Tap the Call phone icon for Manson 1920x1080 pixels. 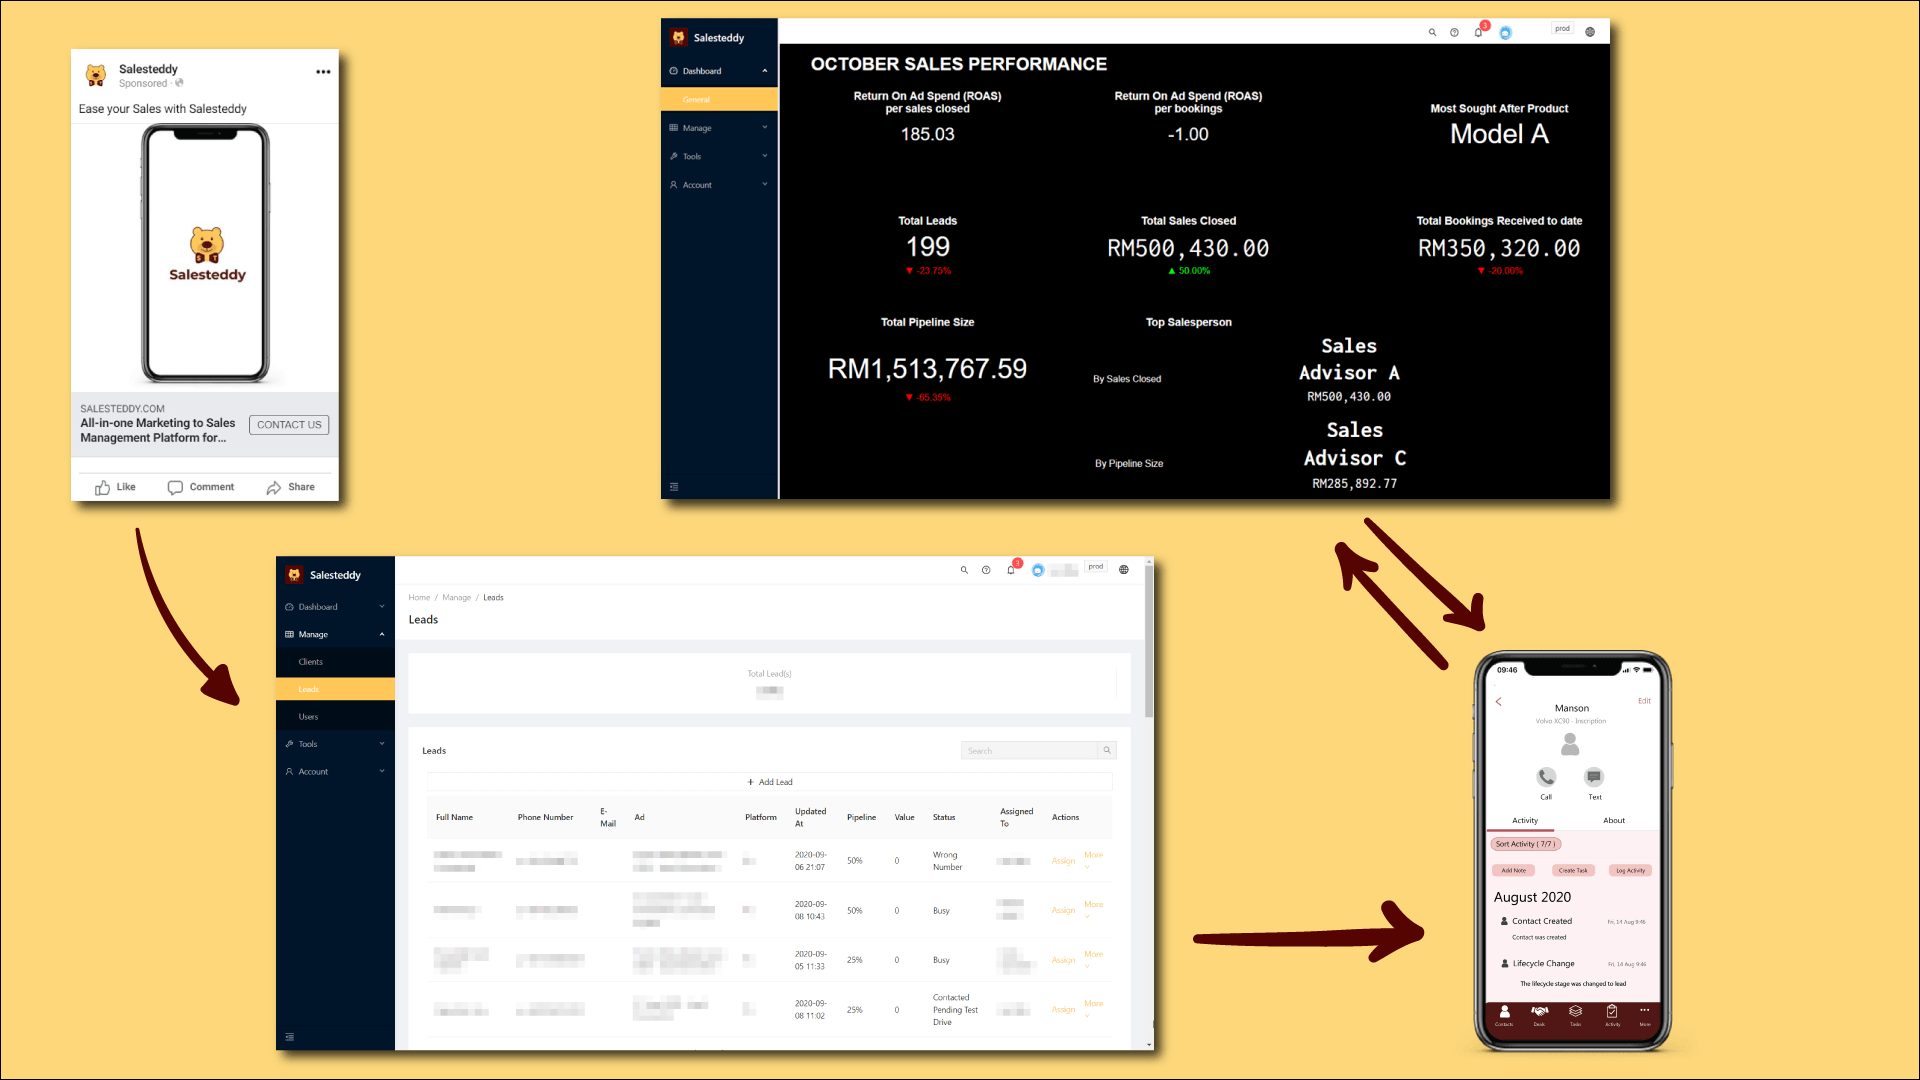point(1546,777)
